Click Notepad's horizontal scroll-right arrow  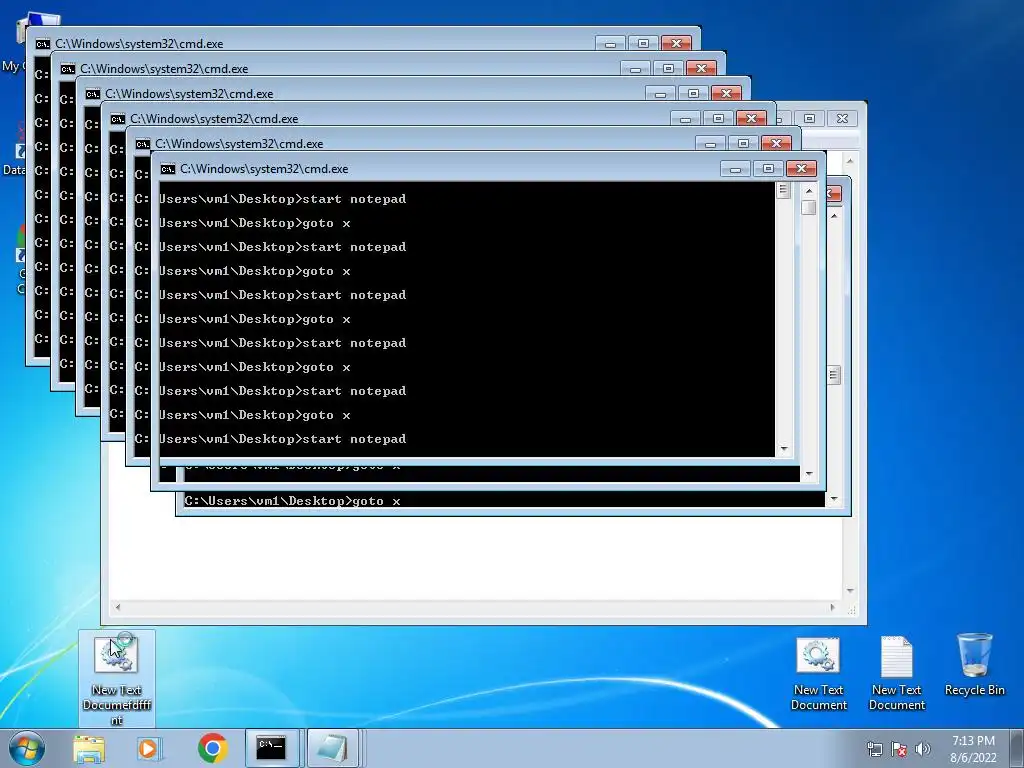coord(833,607)
